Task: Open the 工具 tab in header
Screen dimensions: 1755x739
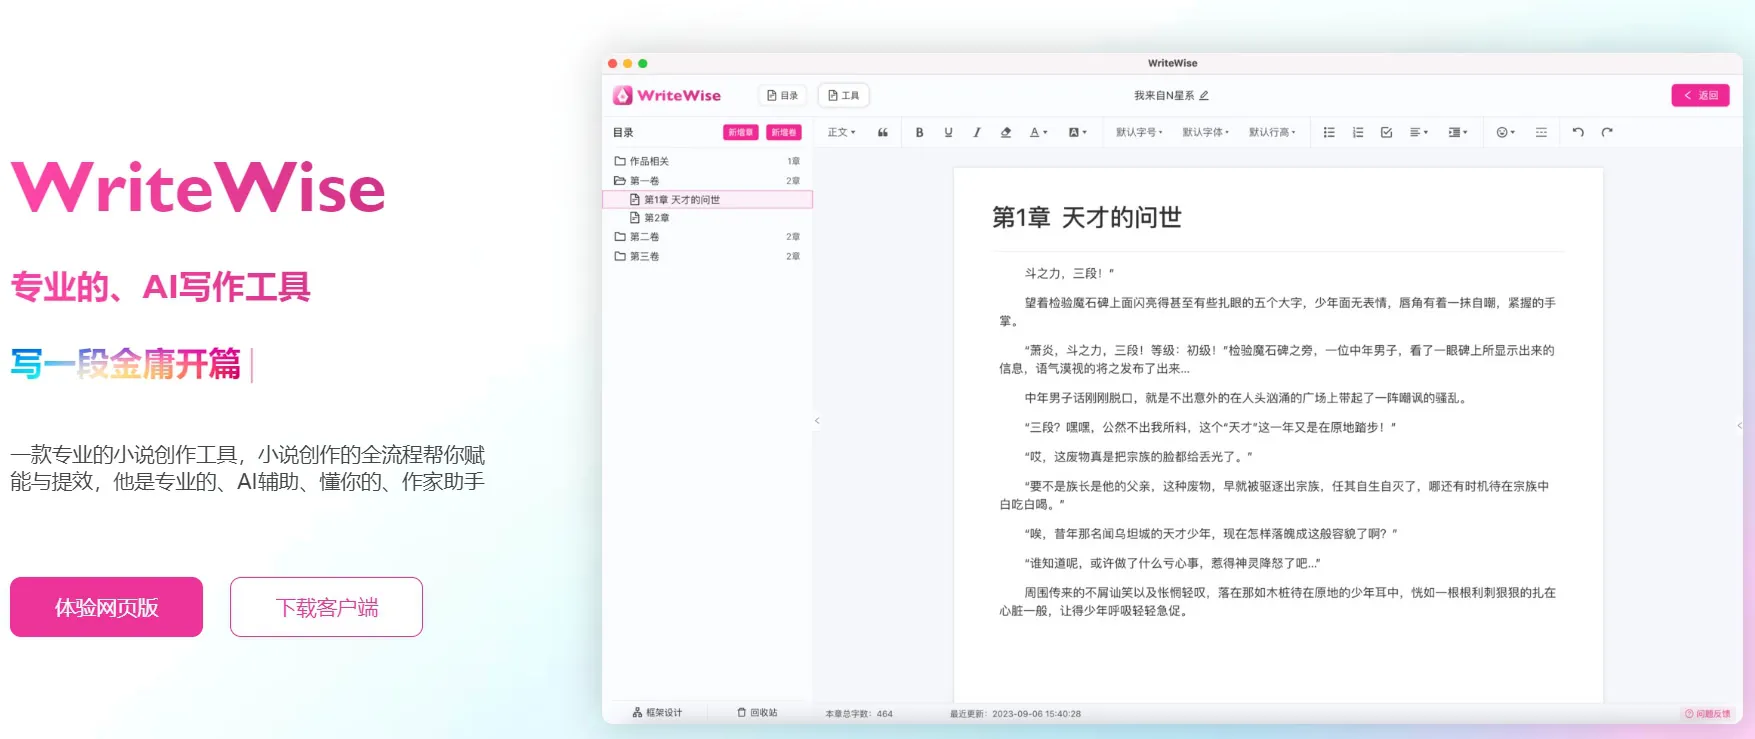Action: point(843,95)
